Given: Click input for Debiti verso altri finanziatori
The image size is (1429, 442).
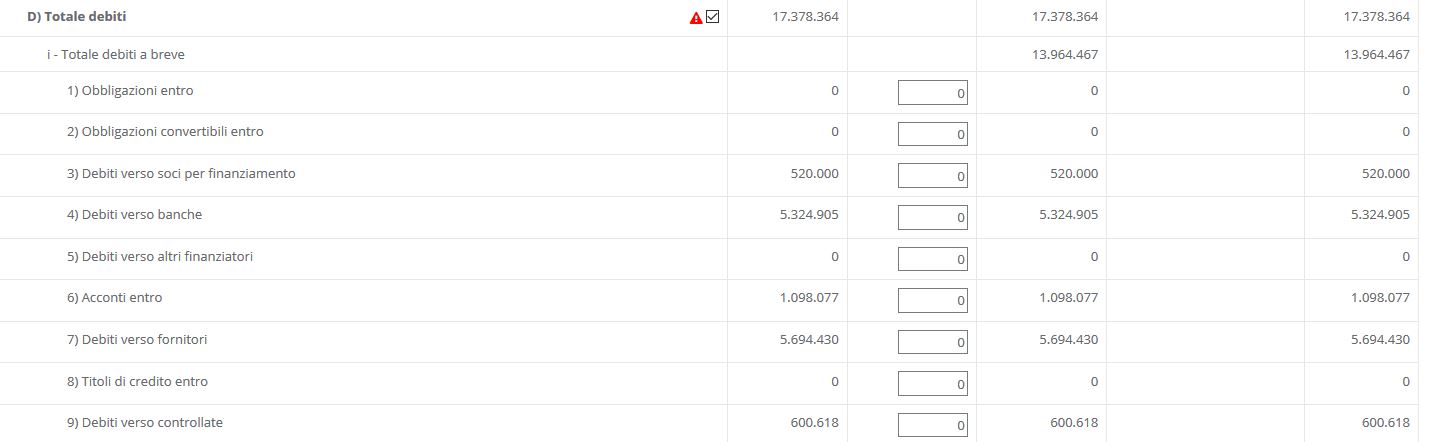Looking at the screenshot, I should [932, 258].
